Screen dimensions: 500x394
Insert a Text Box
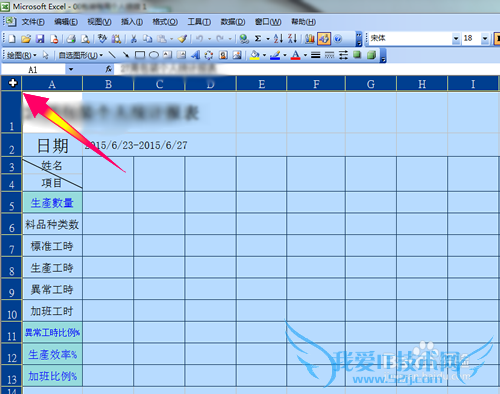167,55
